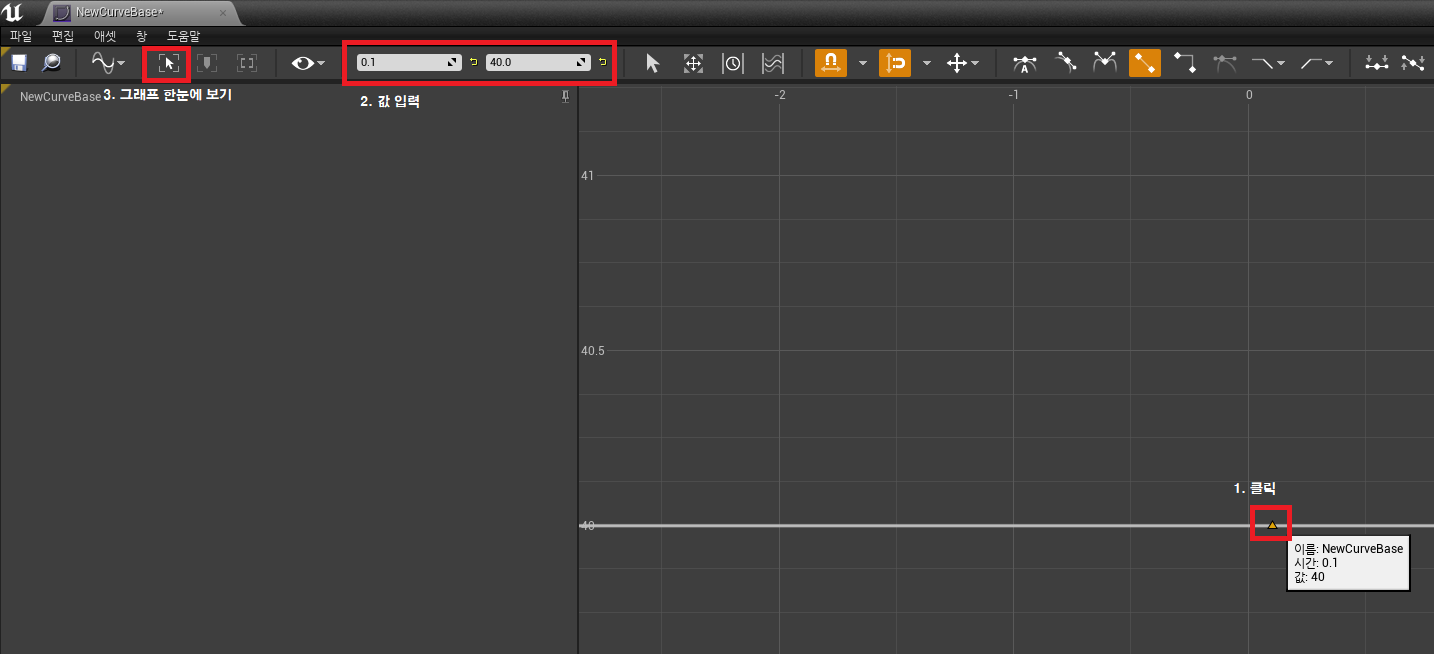Set Weighted tangents mode
The height and width of the screenshot is (654, 1434).
click(1225, 63)
